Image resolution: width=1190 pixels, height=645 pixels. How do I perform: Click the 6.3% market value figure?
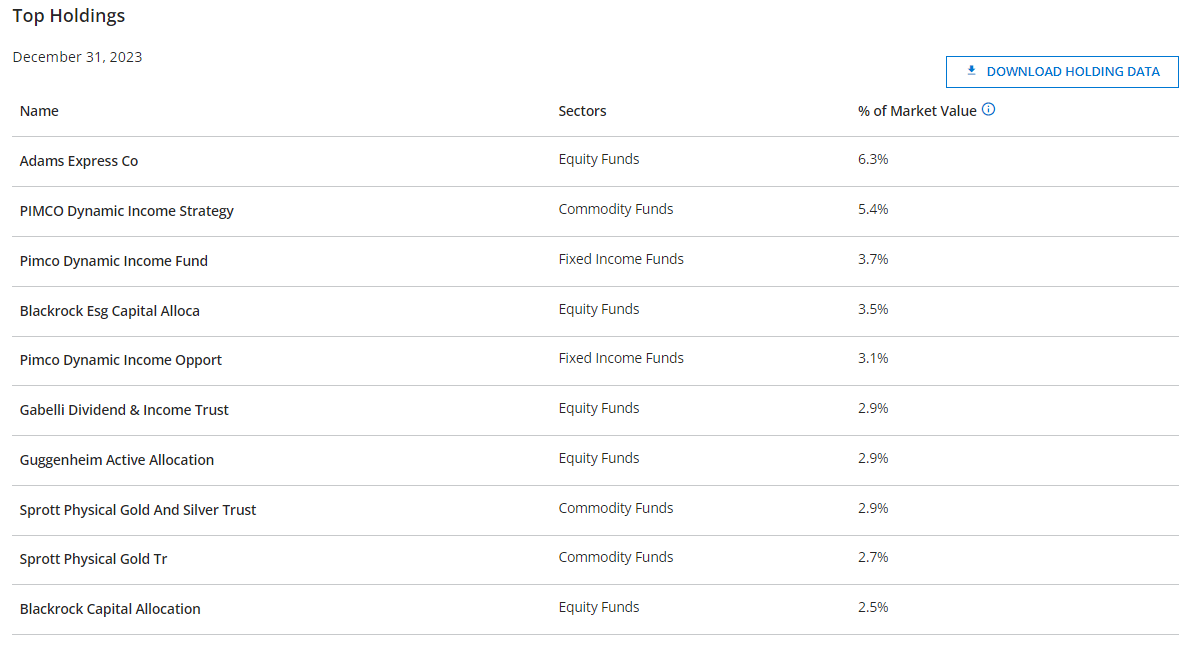tap(872, 158)
